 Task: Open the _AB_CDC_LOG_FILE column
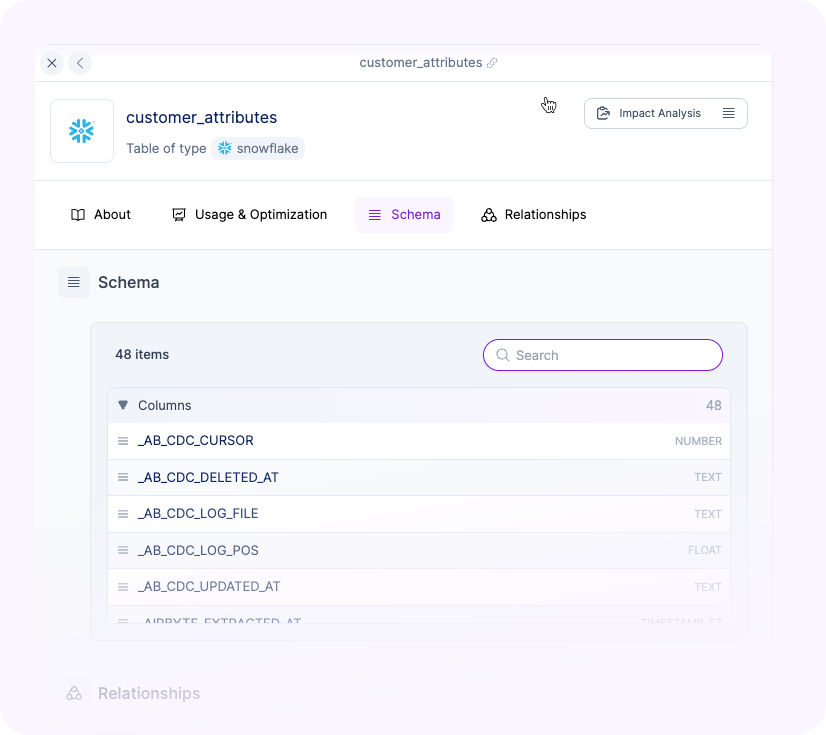coord(198,514)
